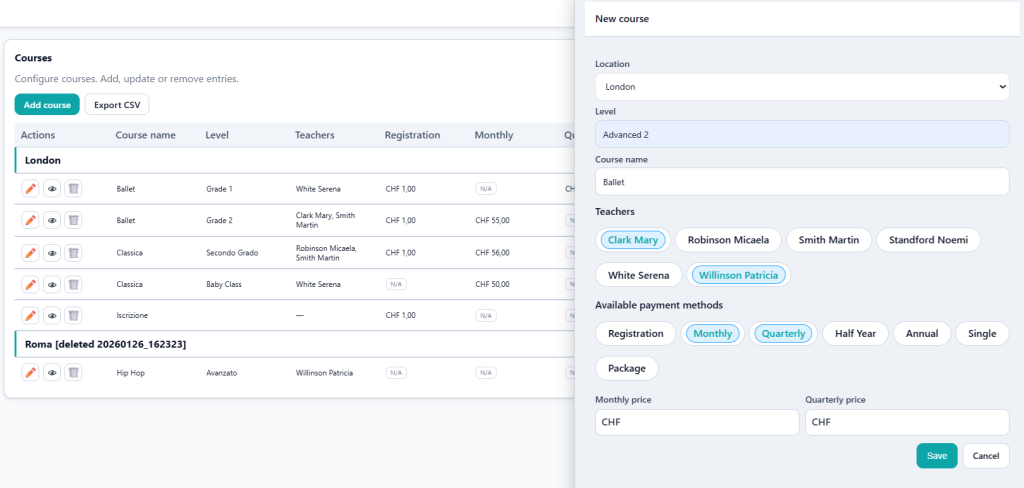The height and width of the screenshot is (488, 1024).
Task: Export the courses as CSV
Action: point(117,105)
